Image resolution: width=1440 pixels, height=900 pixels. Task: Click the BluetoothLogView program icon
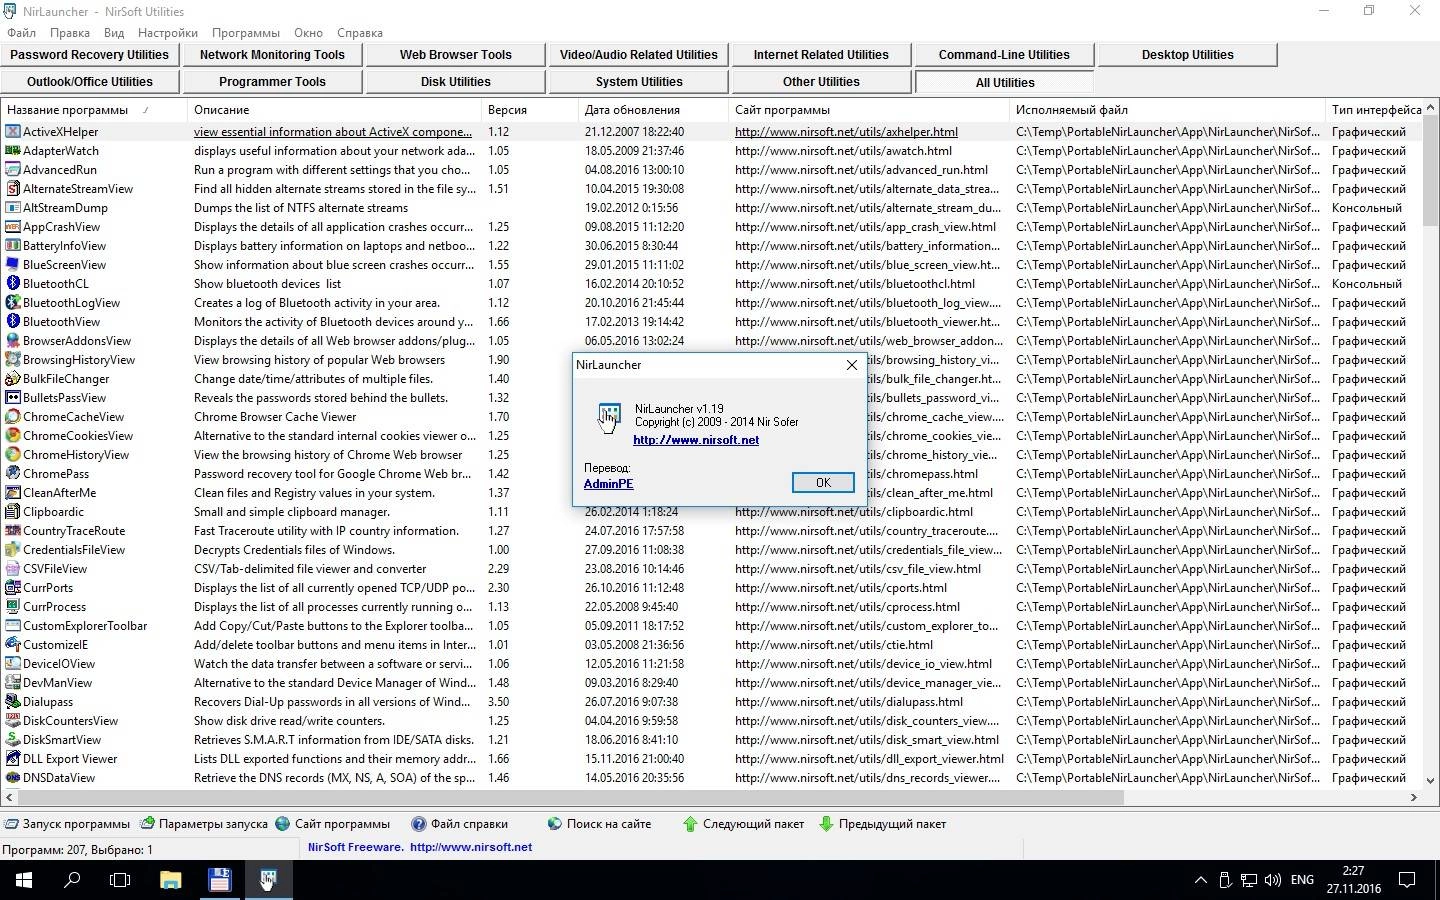[x=12, y=303]
